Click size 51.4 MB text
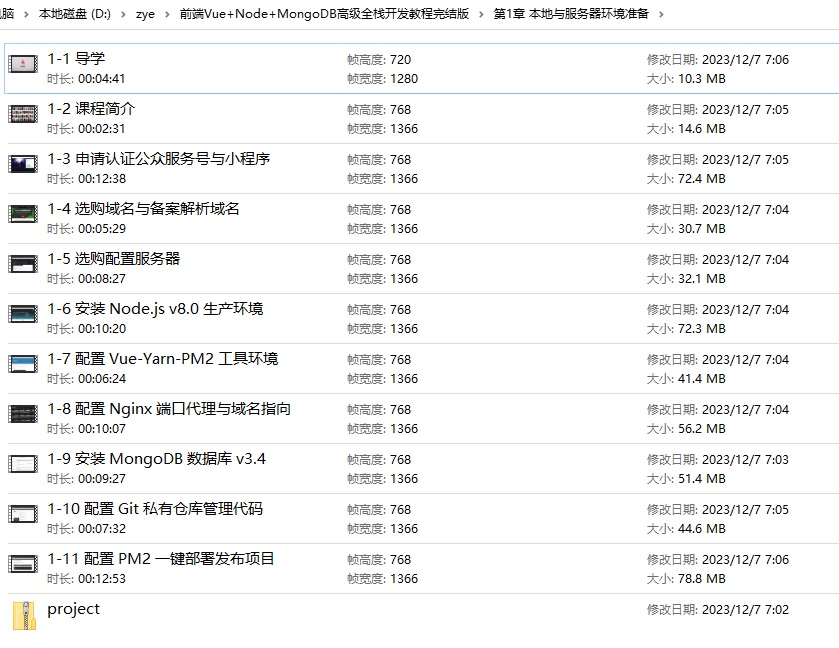This screenshot has width=839, height=648. point(702,479)
